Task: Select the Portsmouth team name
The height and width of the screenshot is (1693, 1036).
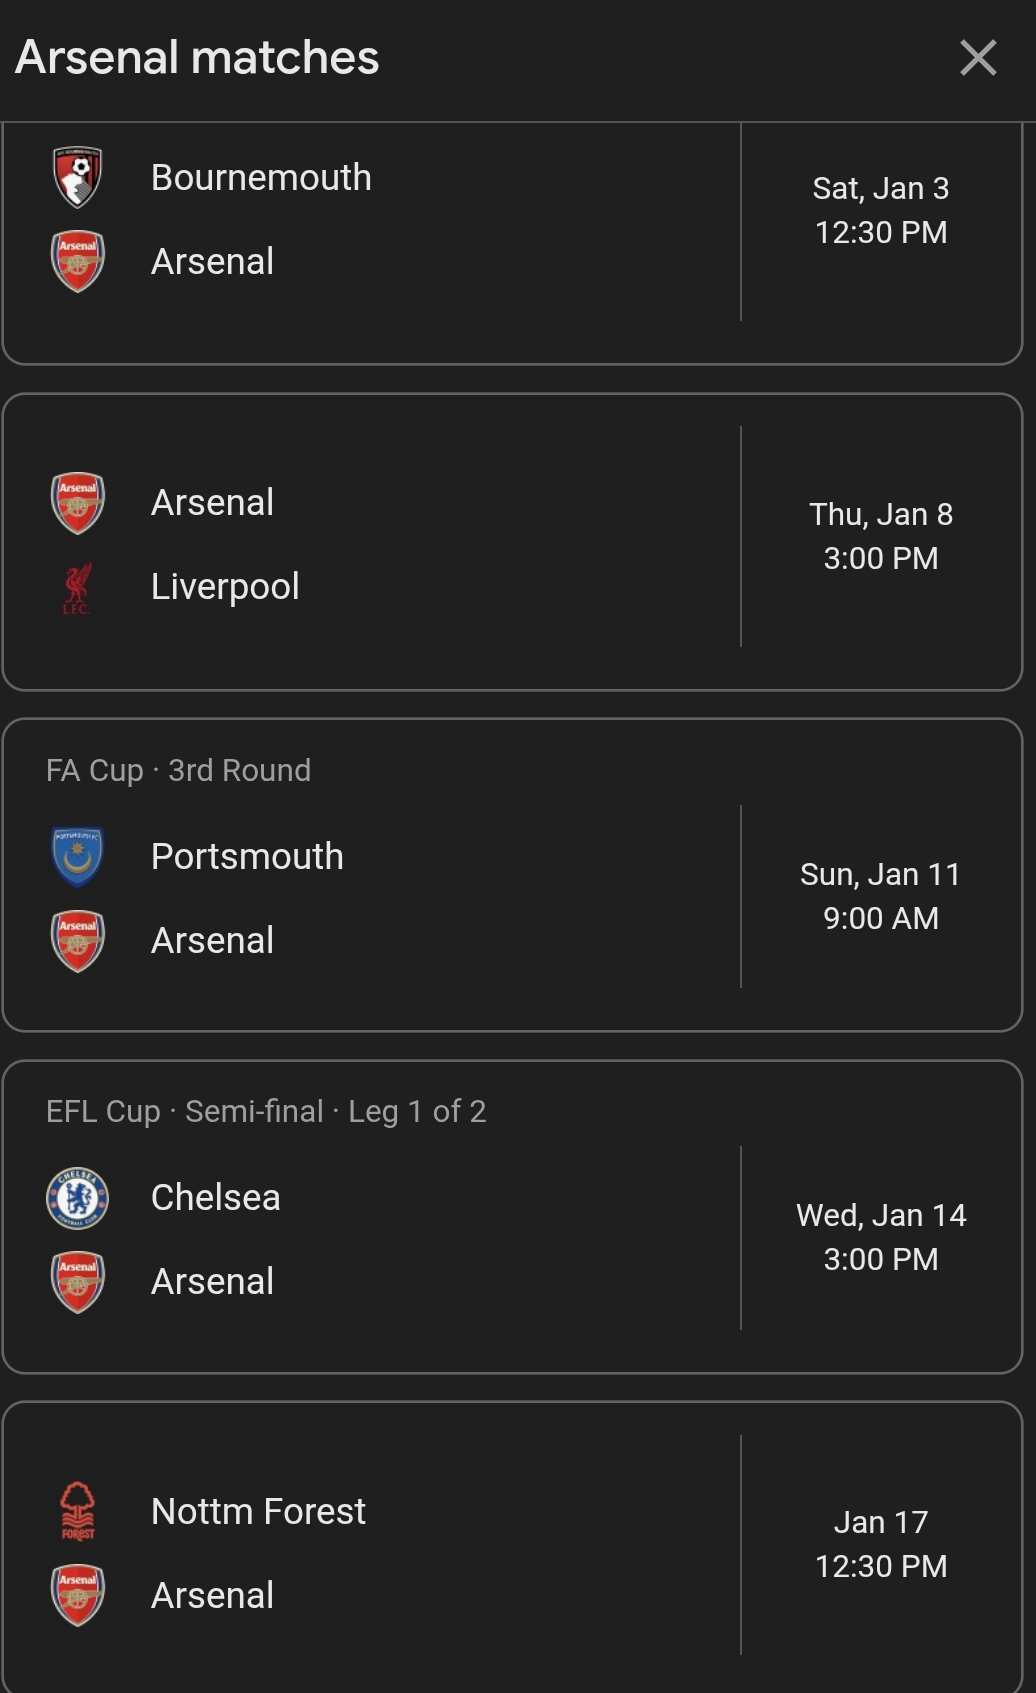Action: (247, 857)
